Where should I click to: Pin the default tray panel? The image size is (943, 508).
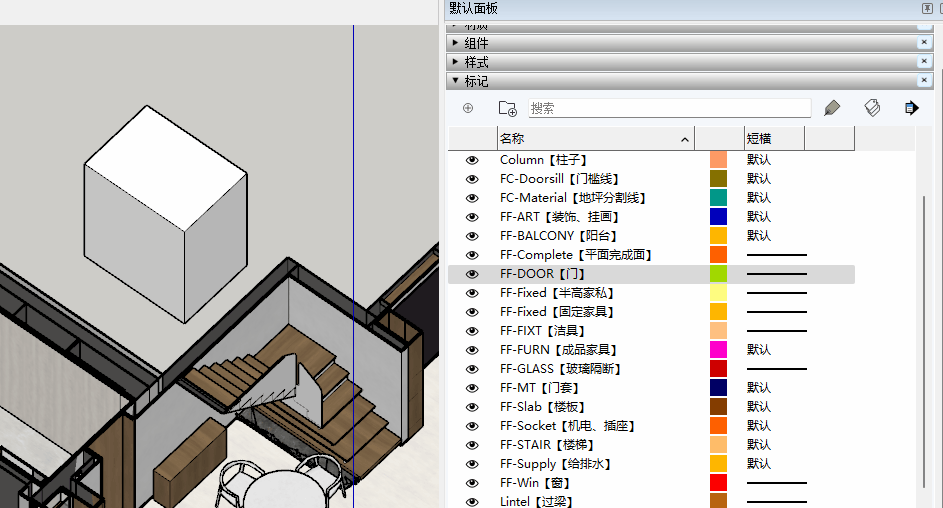coord(926,8)
